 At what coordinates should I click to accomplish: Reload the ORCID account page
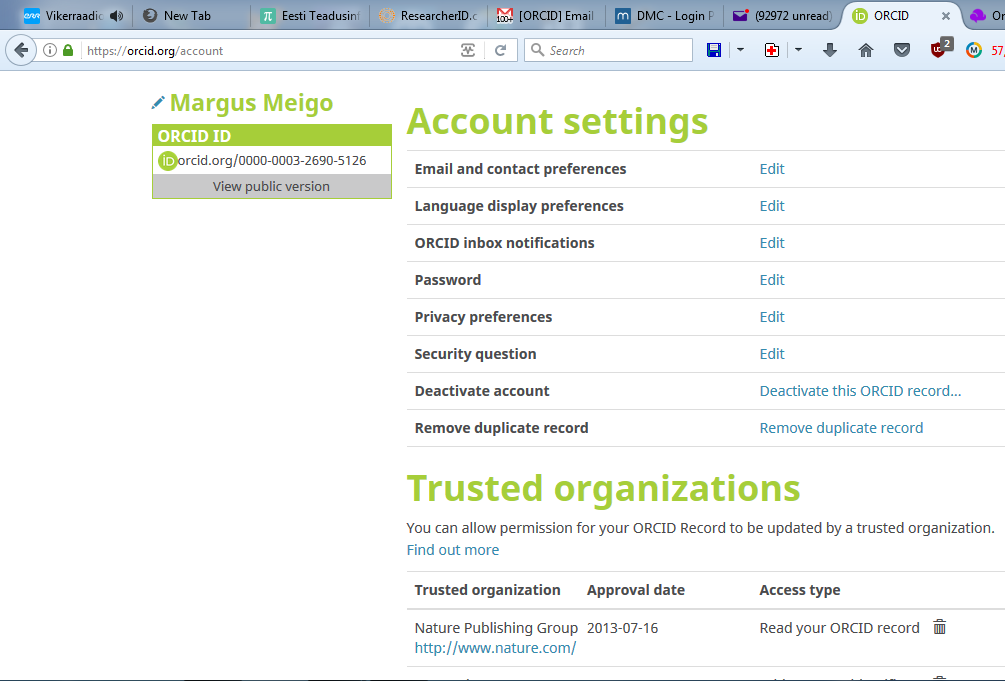point(501,50)
